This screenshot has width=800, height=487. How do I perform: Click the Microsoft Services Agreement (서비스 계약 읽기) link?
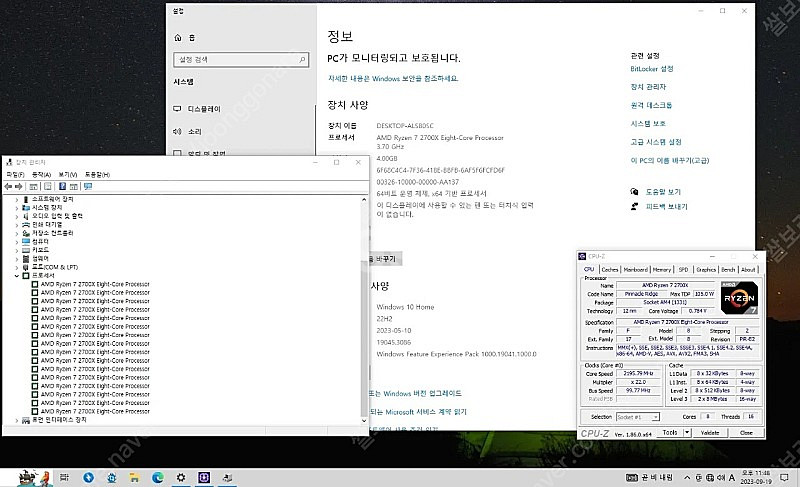point(418,412)
